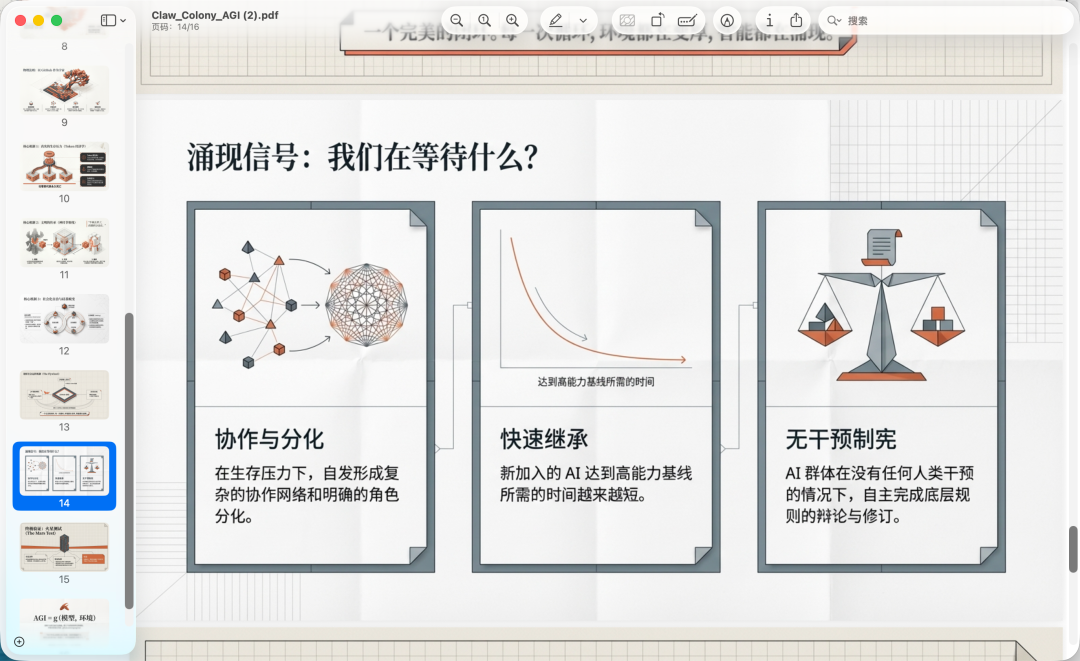The width and height of the screenshot is (1080, 661).
Task: Select the highlighted page 14 thumbnail
Action: (x=65, y=471)
